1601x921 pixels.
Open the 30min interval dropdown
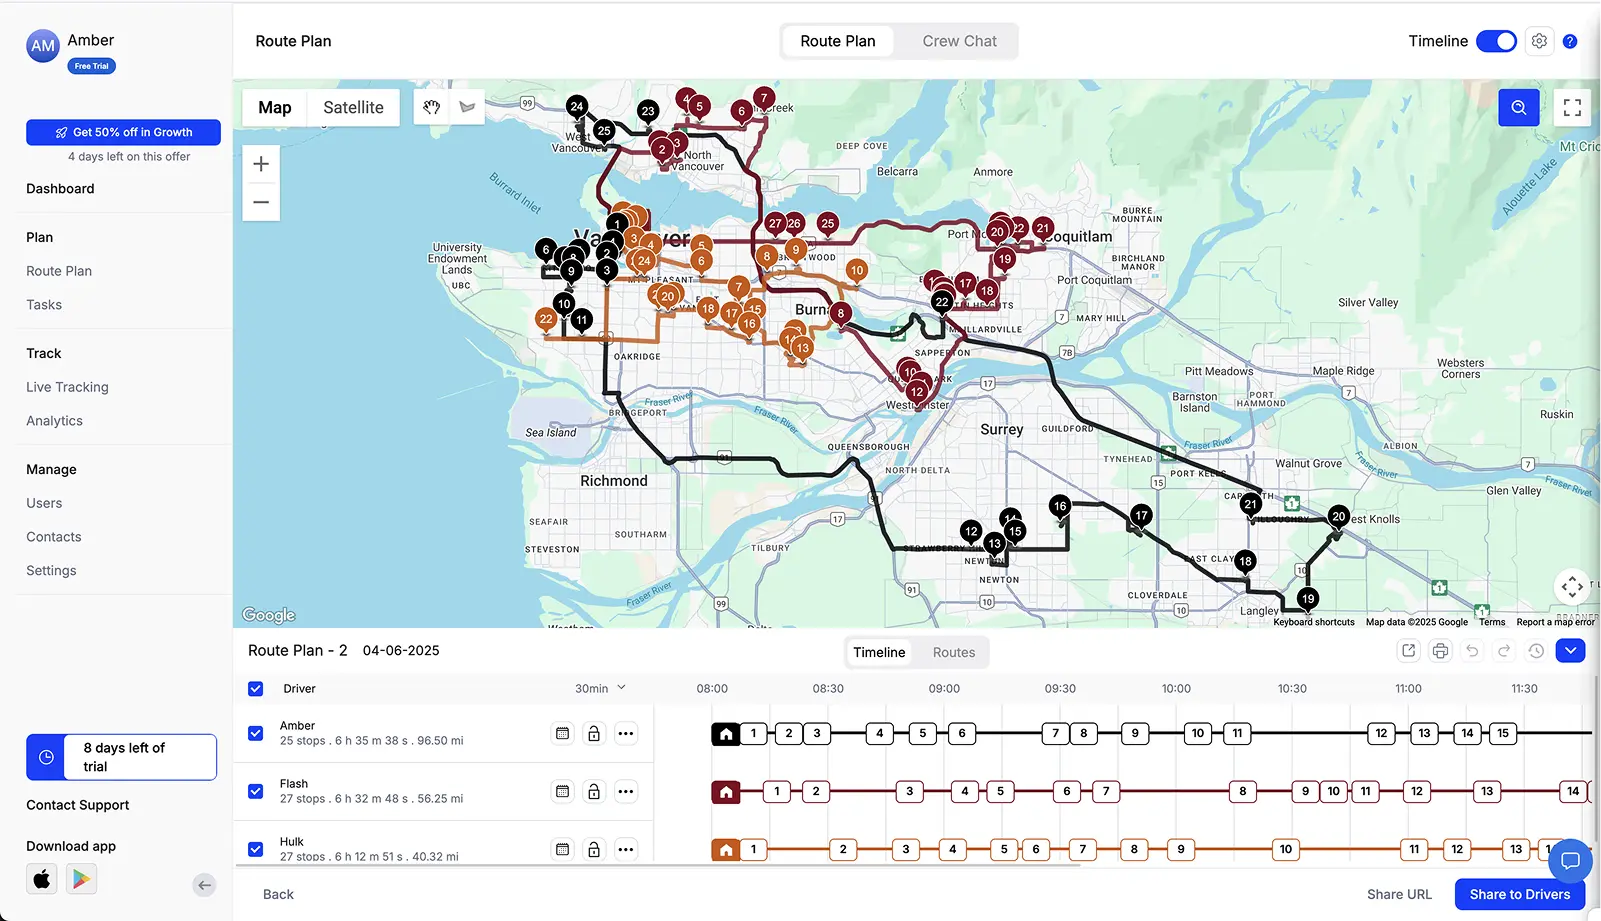(x=598, y=688)
